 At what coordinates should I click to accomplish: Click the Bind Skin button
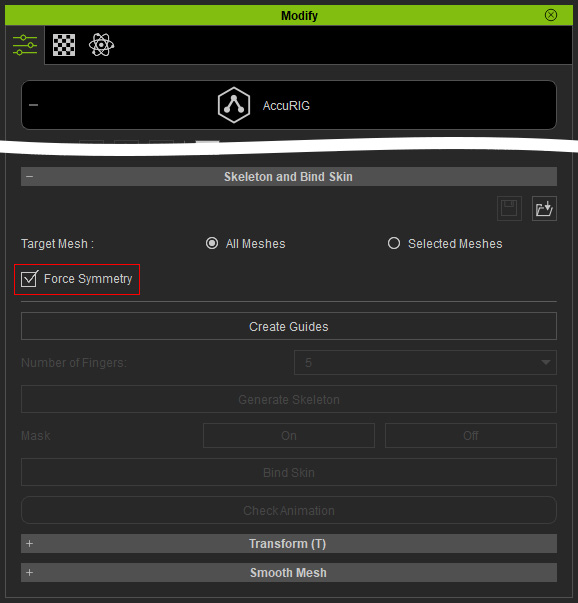289,472
